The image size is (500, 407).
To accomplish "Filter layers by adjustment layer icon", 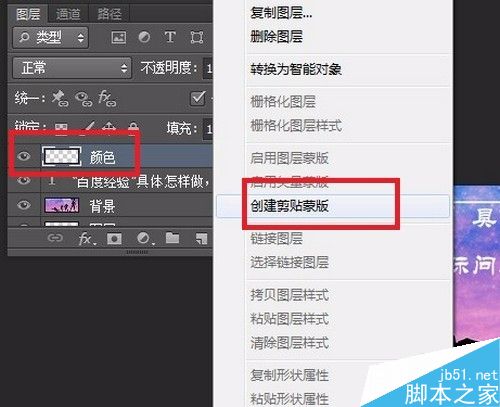I will (144, 37).
